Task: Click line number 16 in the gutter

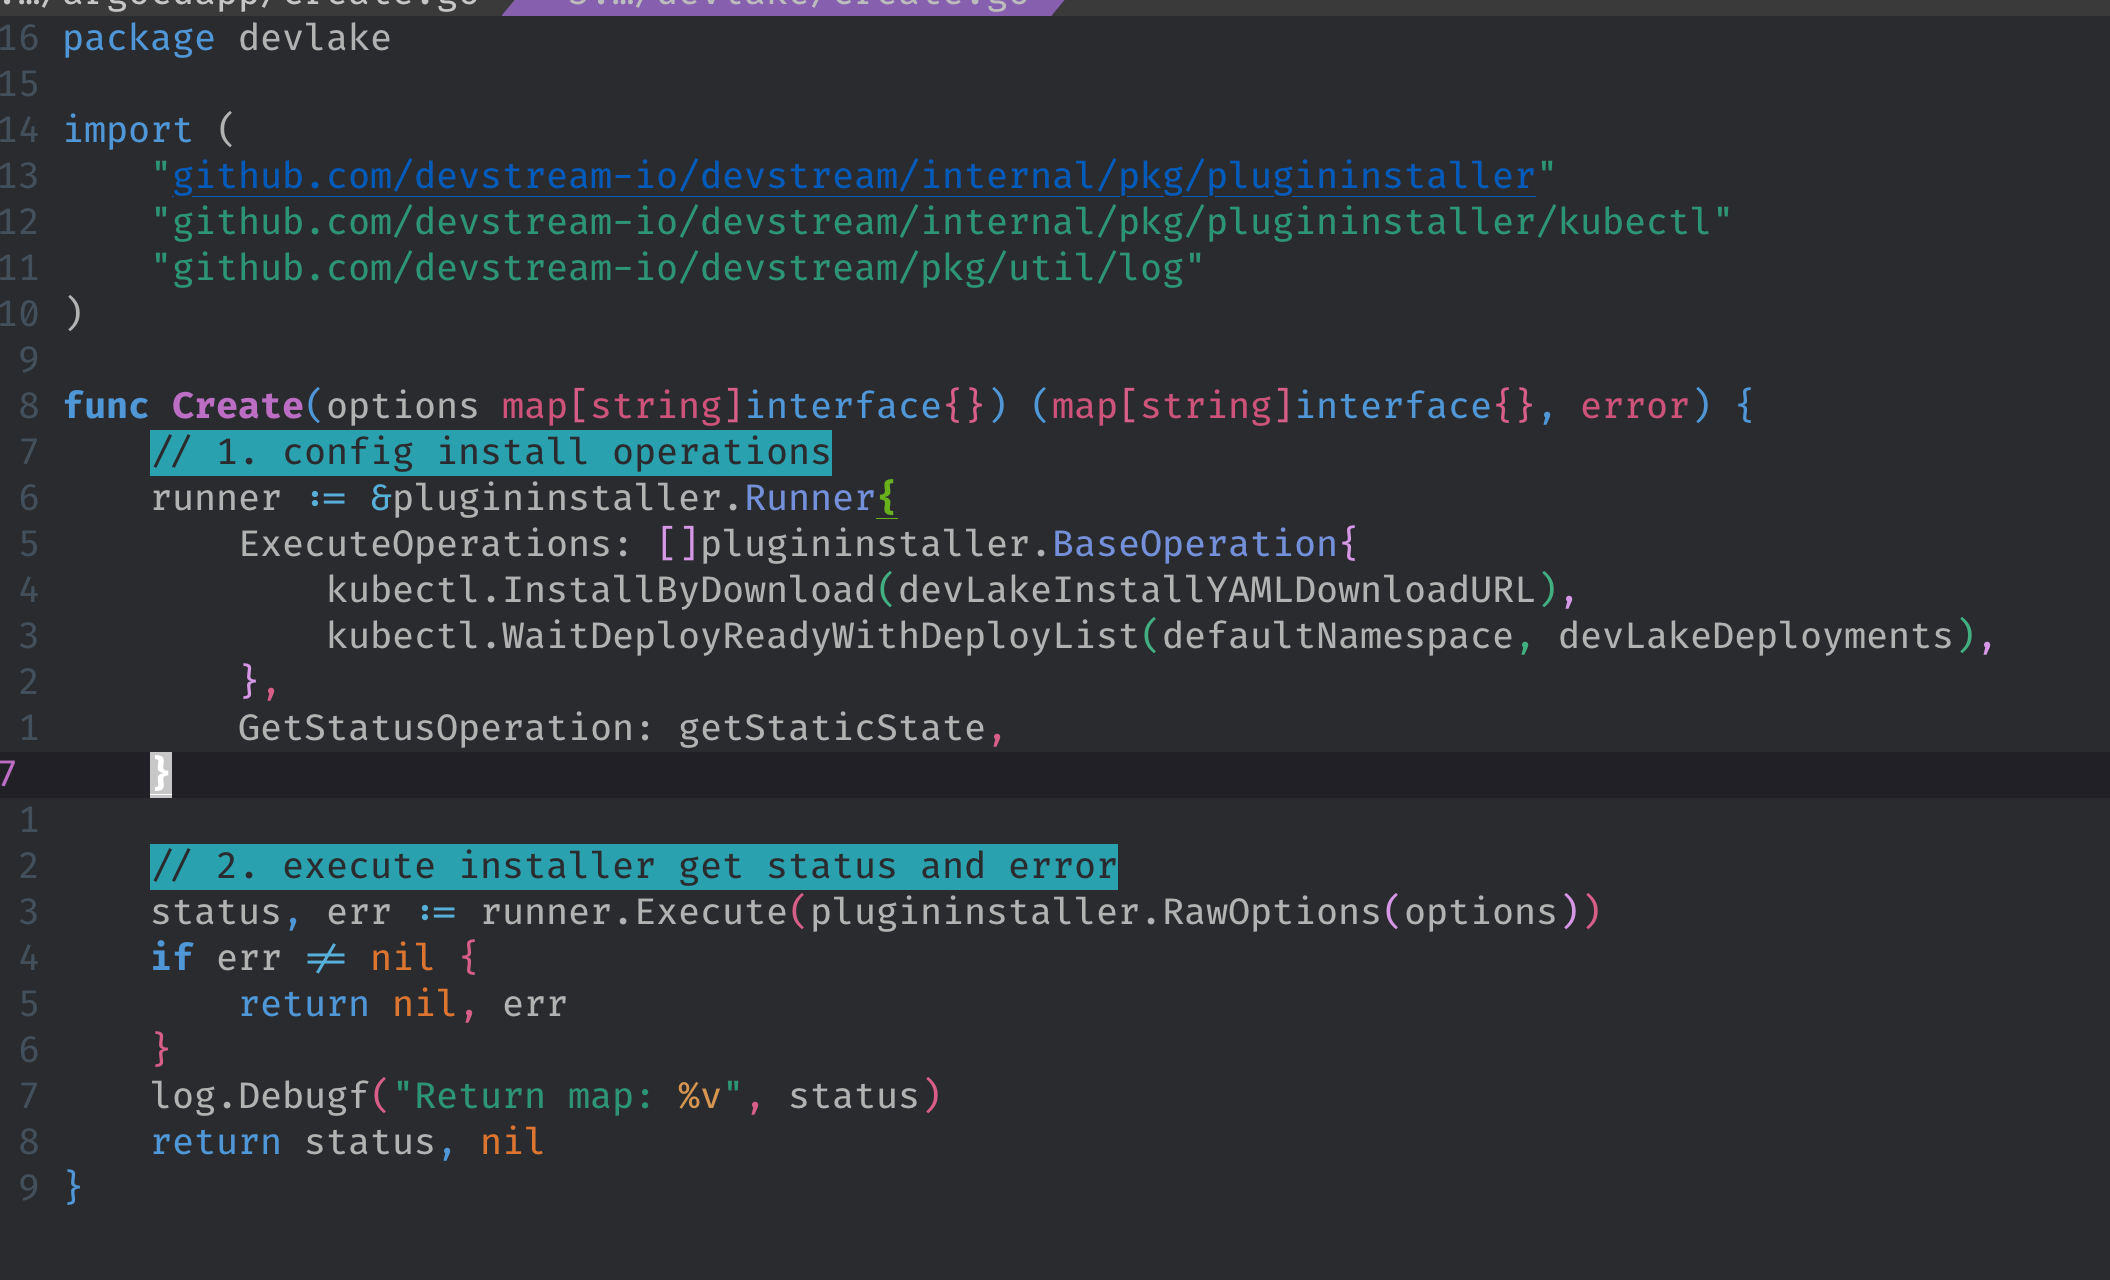Action: click(x=20, y=38)
